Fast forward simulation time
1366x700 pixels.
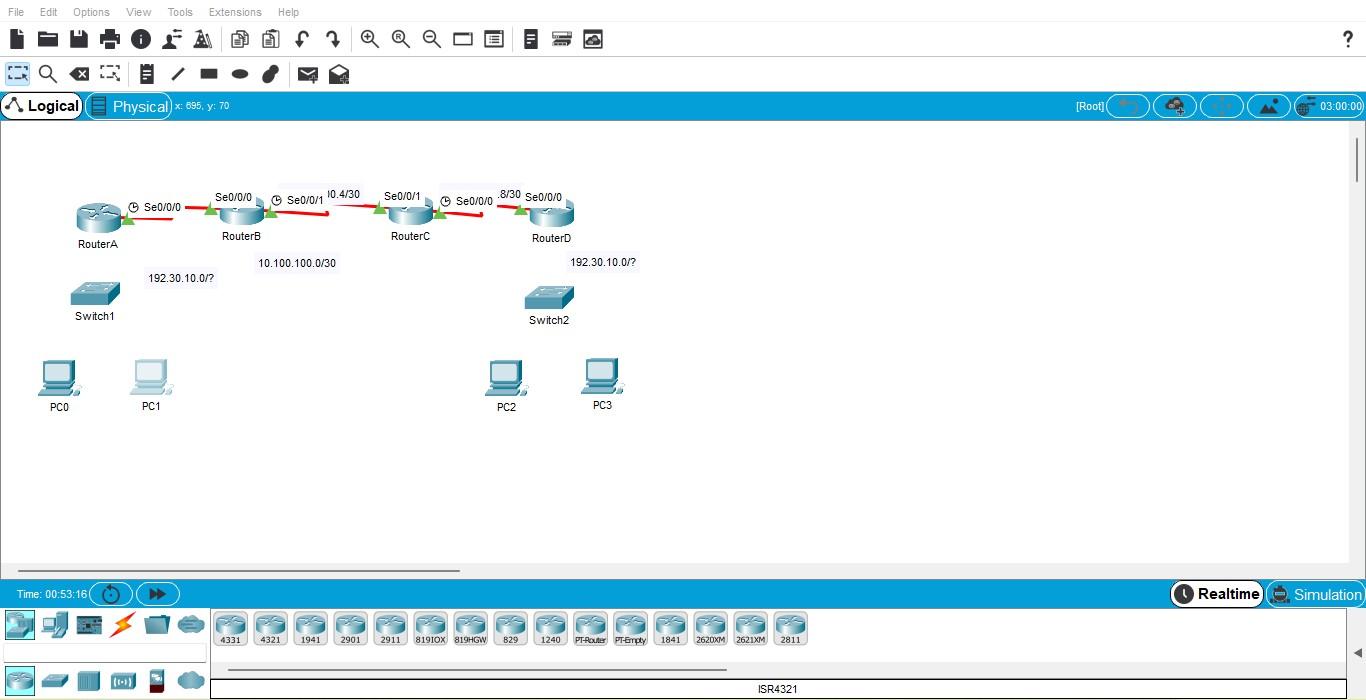[158, 594]
